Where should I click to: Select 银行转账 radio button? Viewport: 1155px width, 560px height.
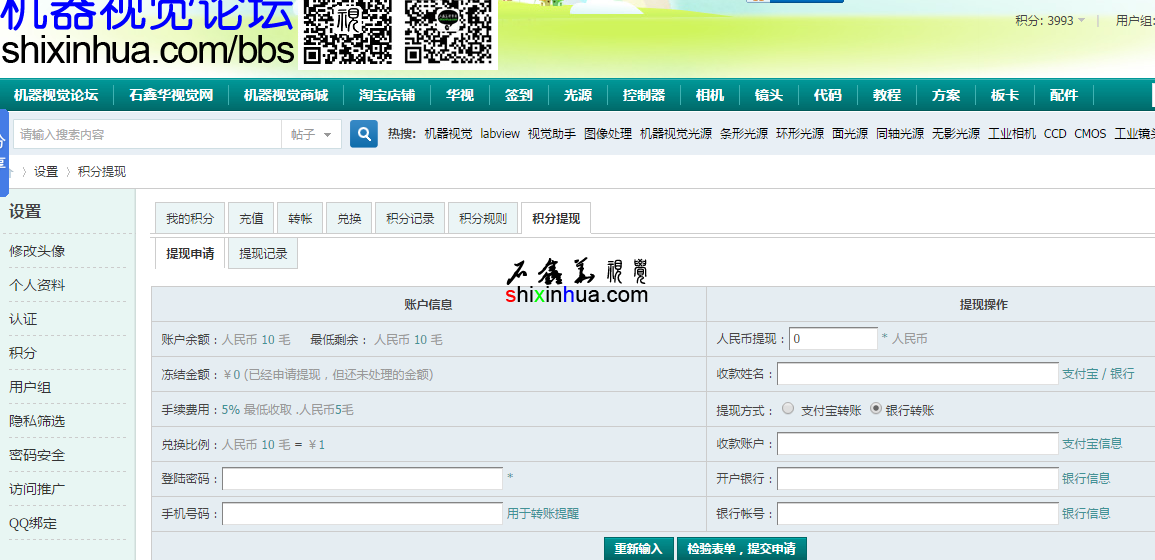click(x=877, y=409)
